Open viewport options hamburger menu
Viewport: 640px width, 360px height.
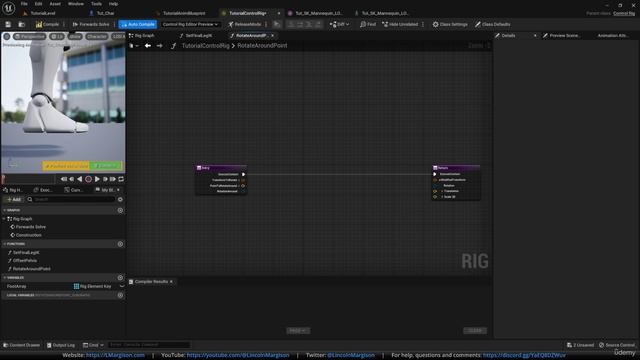point(7,36)
